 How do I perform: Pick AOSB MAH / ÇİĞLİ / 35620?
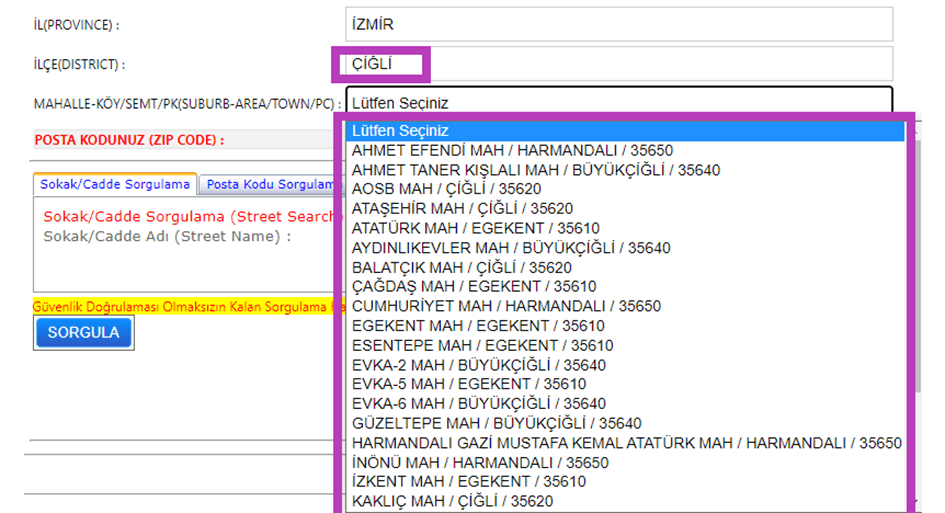coord(461,189)
